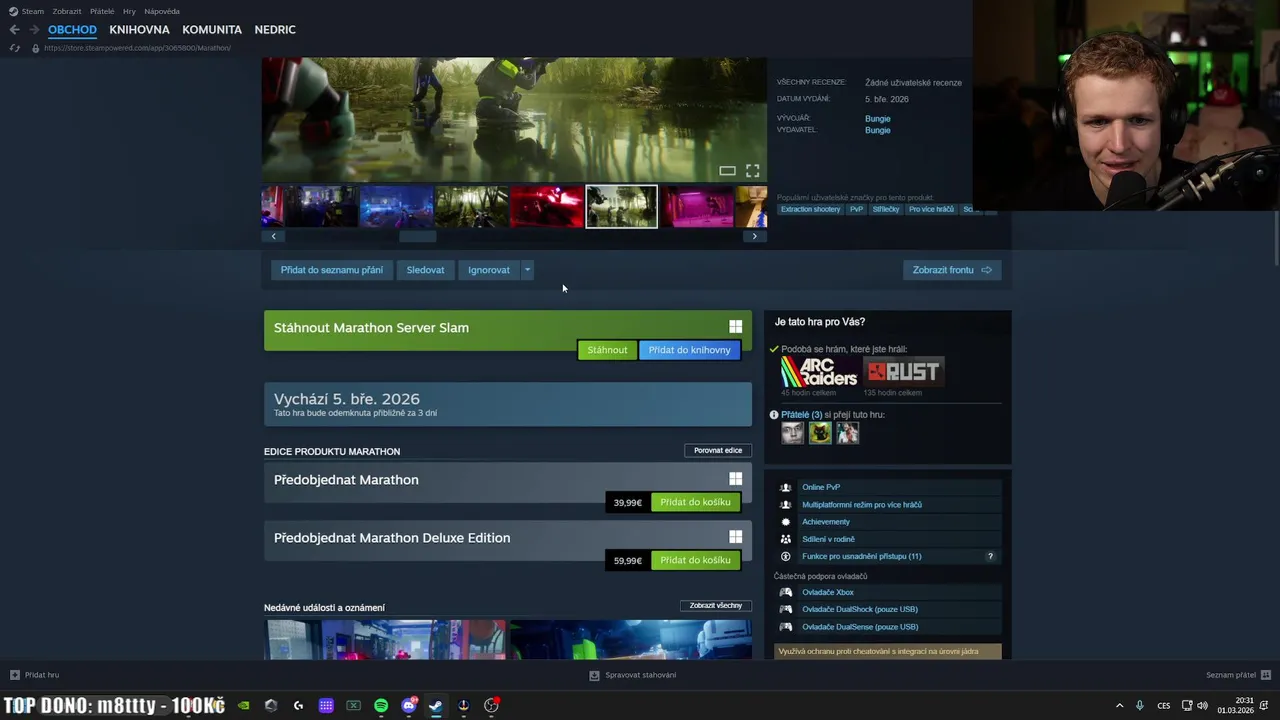Click Přidat do knihovny button

(x=689, y=350)
